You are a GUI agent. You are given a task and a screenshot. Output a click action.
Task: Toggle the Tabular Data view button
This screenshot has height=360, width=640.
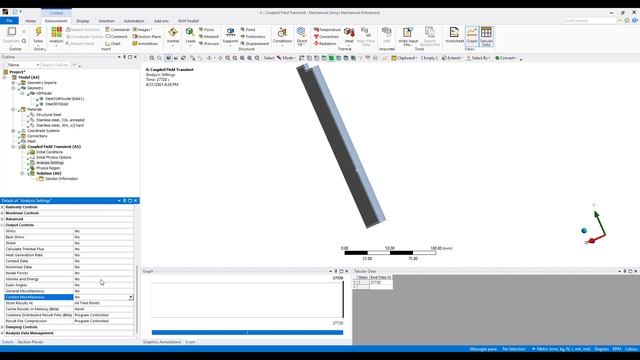486,36
